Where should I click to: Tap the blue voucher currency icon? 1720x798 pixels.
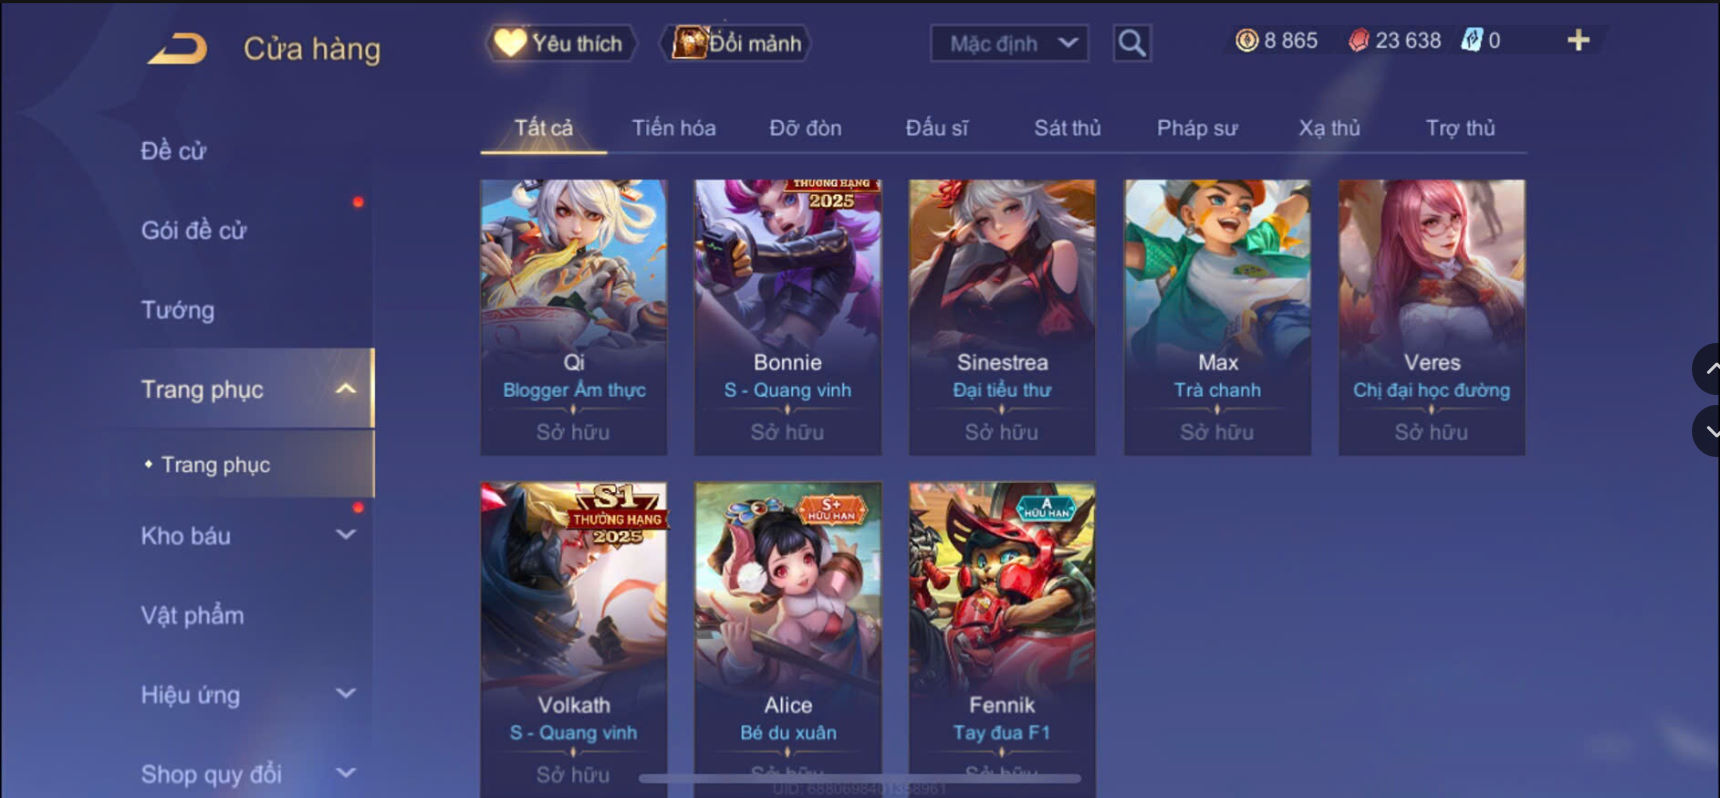[x=1471, y=40]
